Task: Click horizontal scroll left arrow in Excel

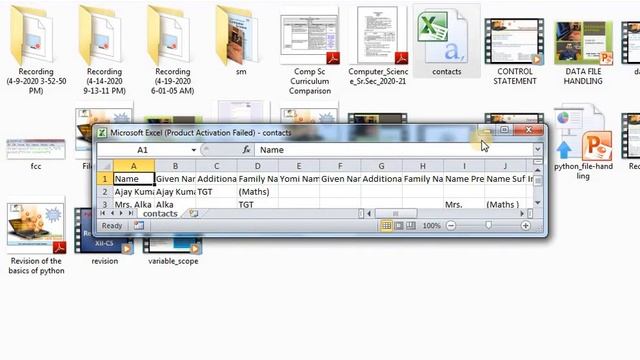Action: click(369, 213)
